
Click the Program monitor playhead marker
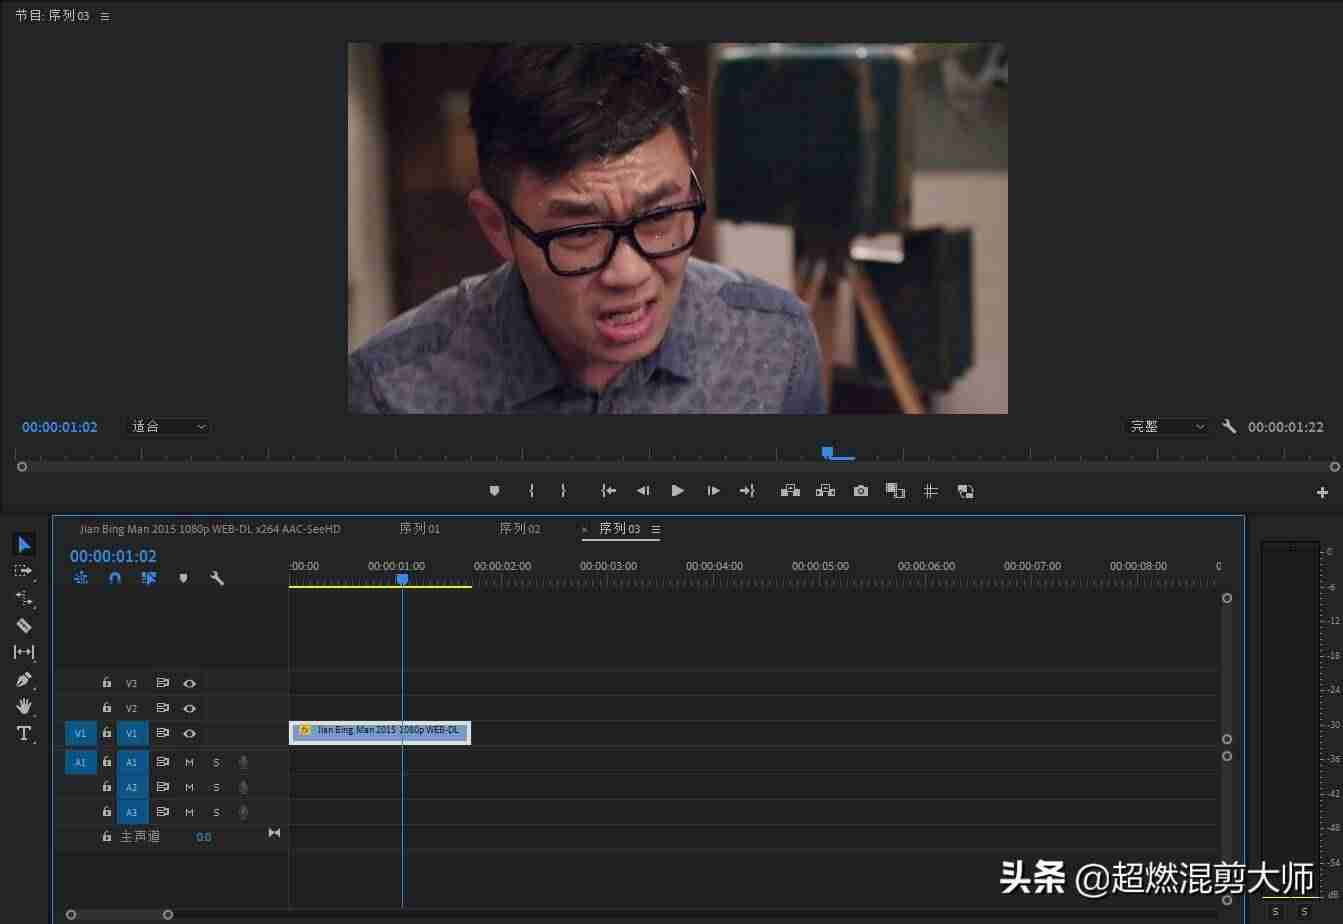[x=827, y=453]
